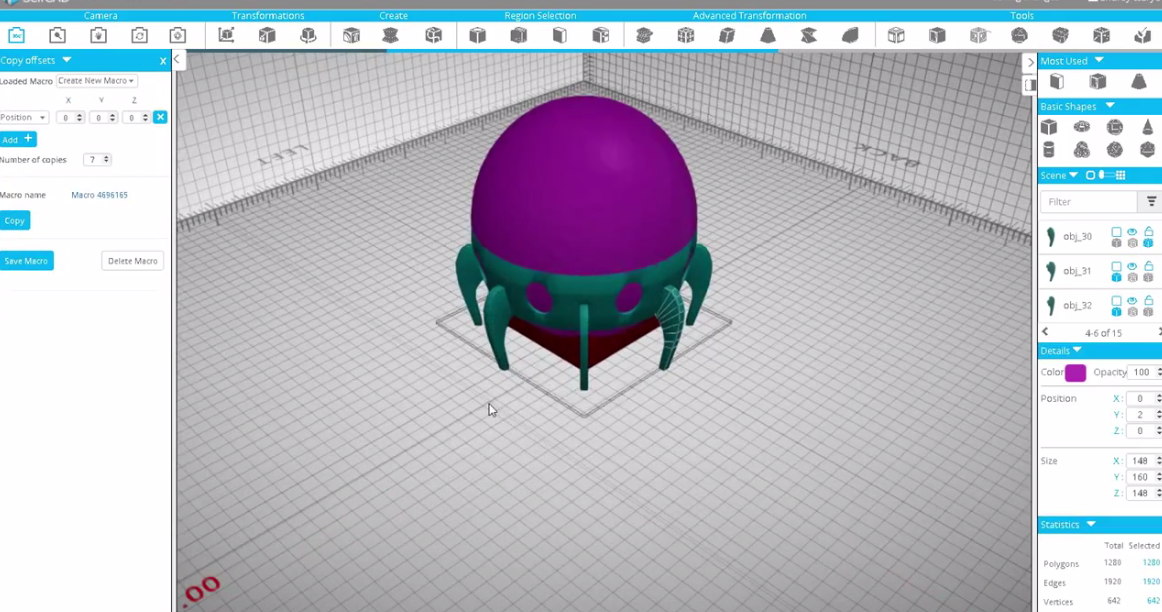Open the Advanced Transformation menu
The width and height of the screenshot is (1162, 612).
click(x=749, y=16)
